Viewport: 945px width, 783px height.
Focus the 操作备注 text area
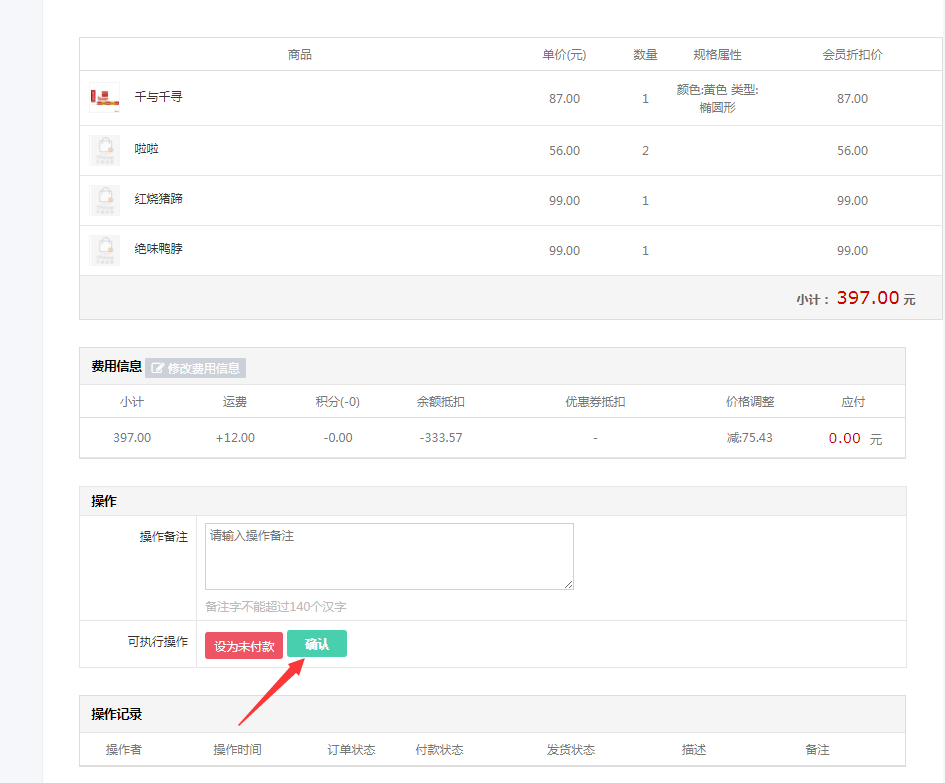click(x=389, y=556)
